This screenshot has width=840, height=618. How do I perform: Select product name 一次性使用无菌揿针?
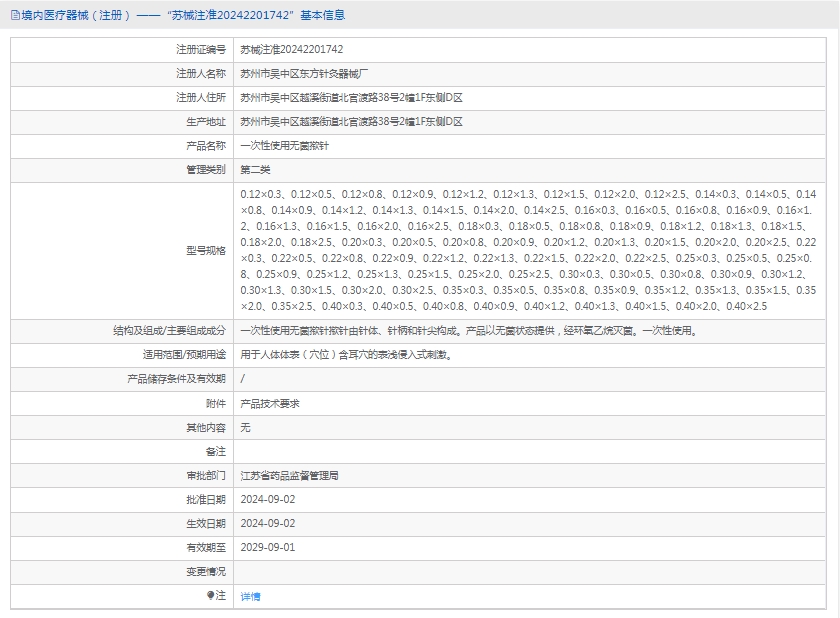pos(285,146)
